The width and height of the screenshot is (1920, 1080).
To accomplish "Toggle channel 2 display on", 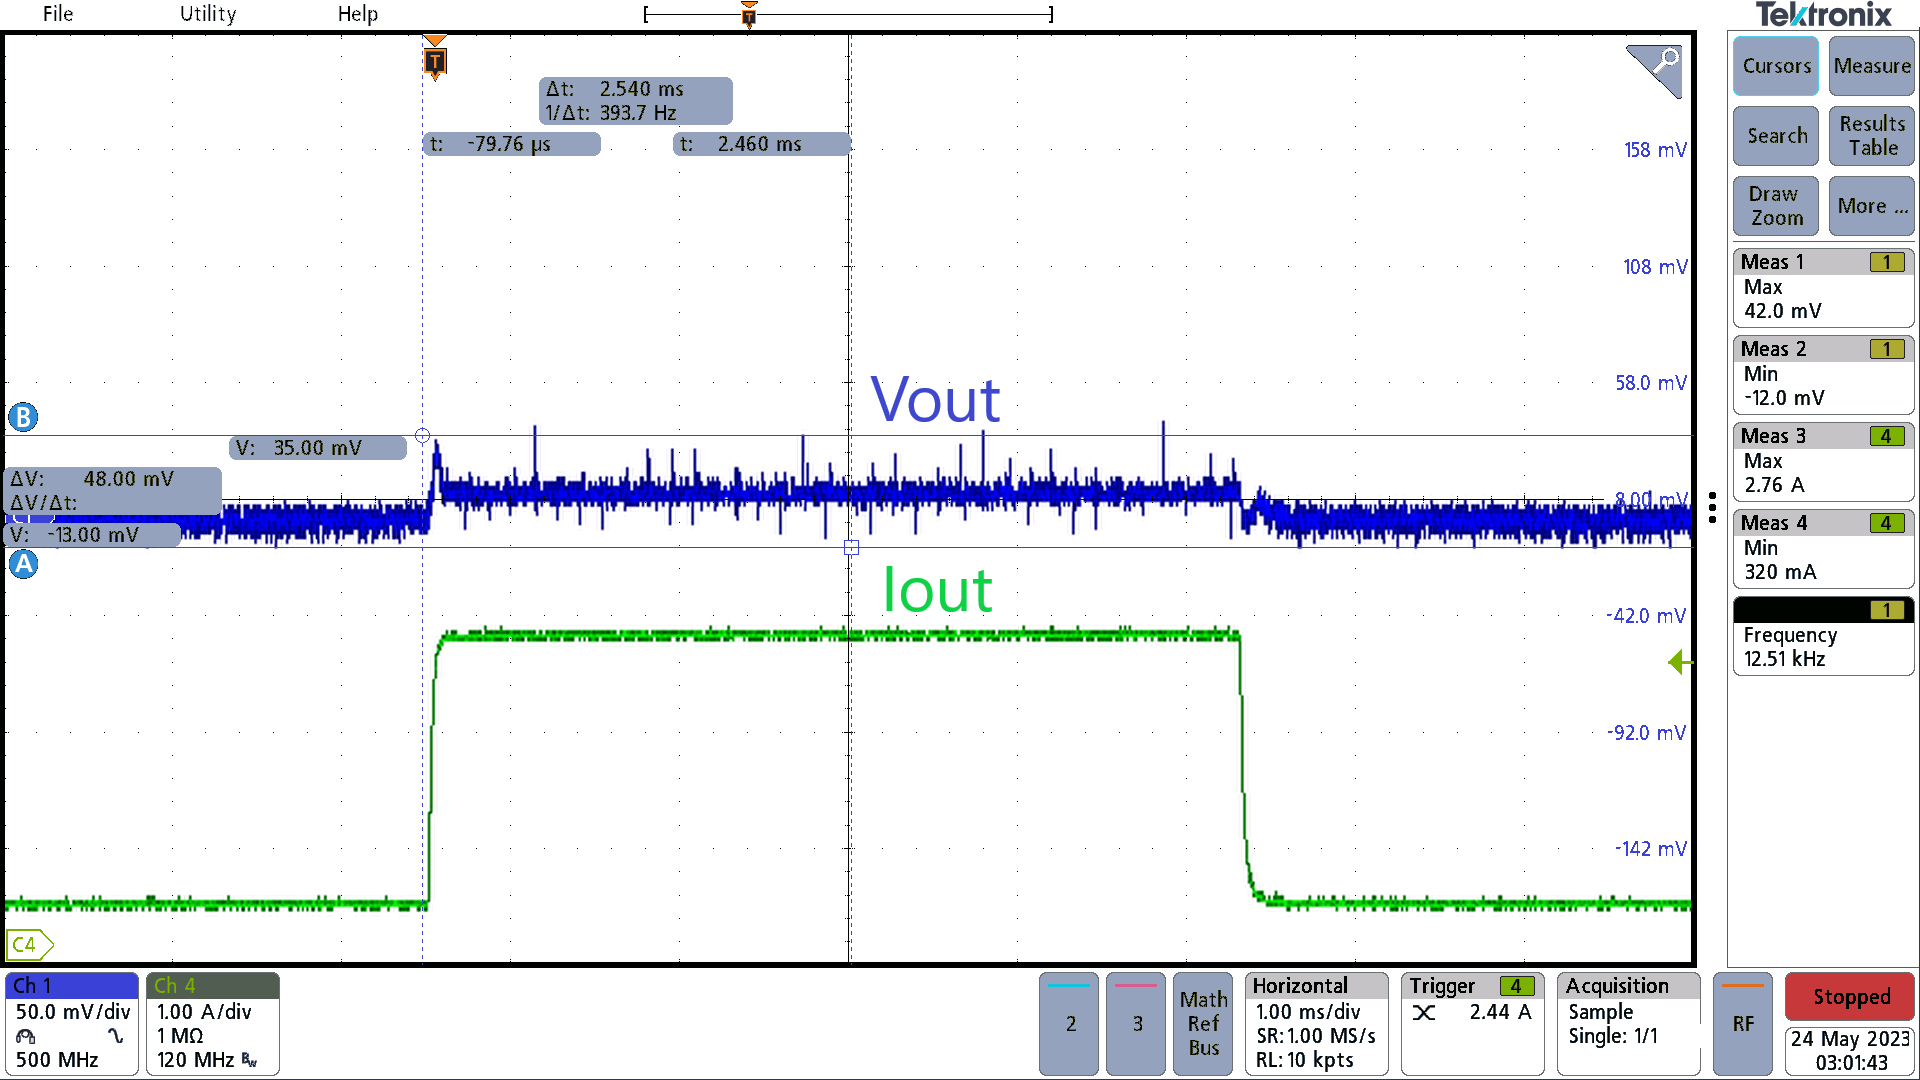I will pyautogui.click(x=1068, y=1023).
